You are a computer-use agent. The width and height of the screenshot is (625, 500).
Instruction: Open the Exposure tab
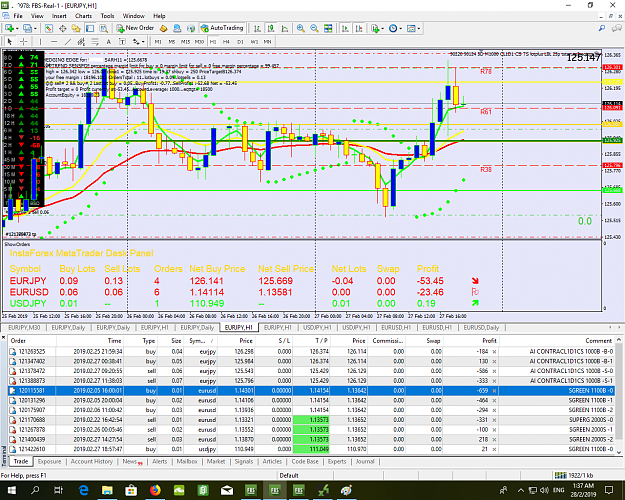tap(49, 461)
